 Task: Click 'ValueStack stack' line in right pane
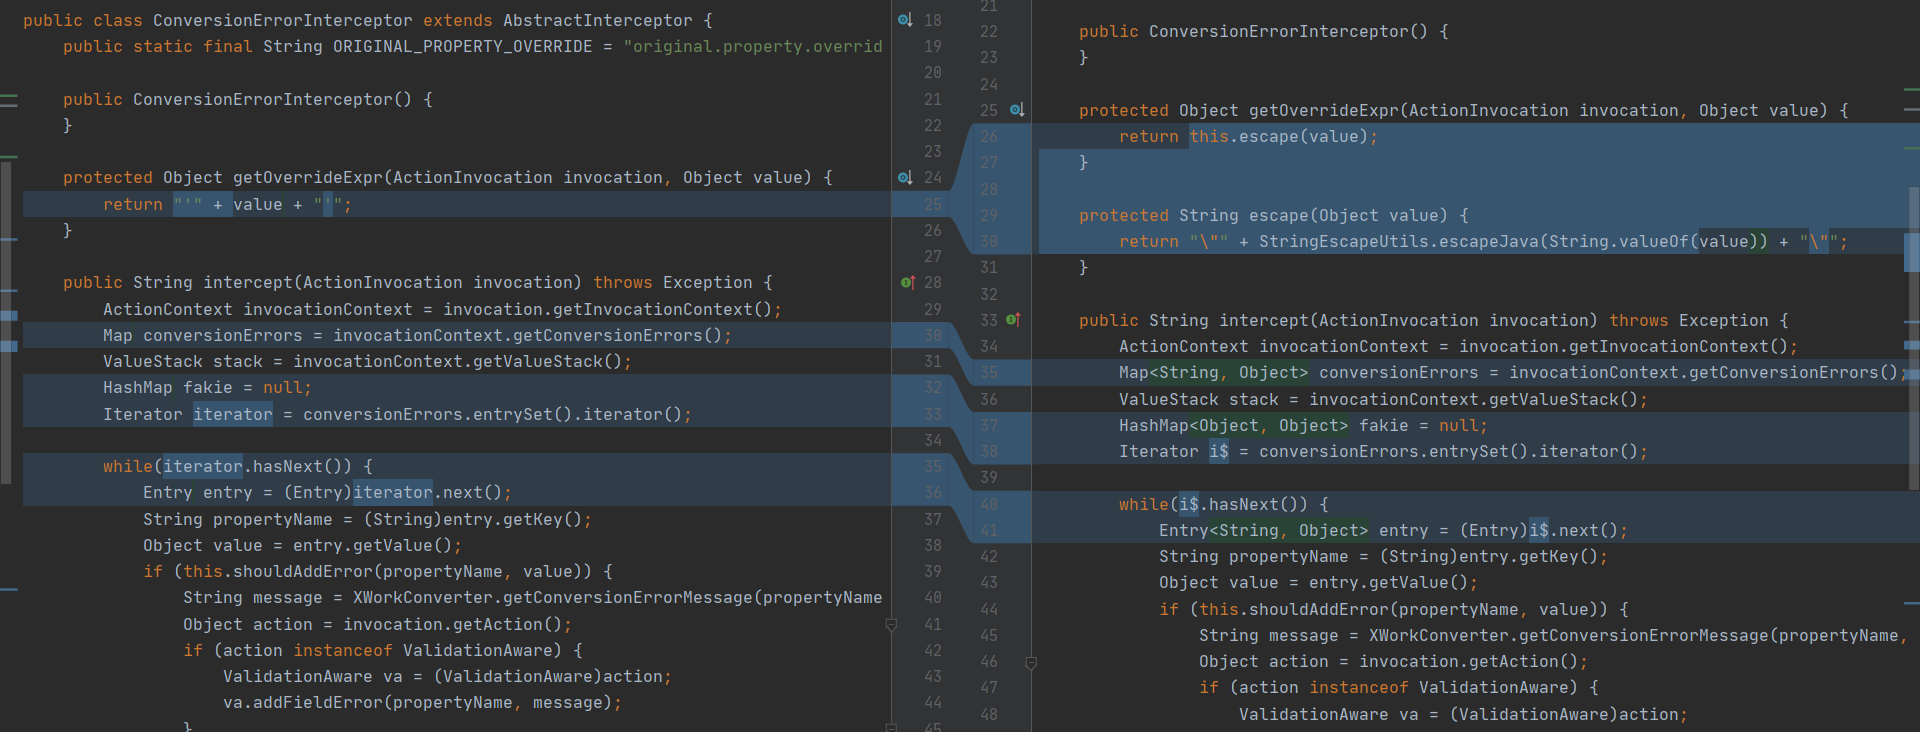point(1383,400)
